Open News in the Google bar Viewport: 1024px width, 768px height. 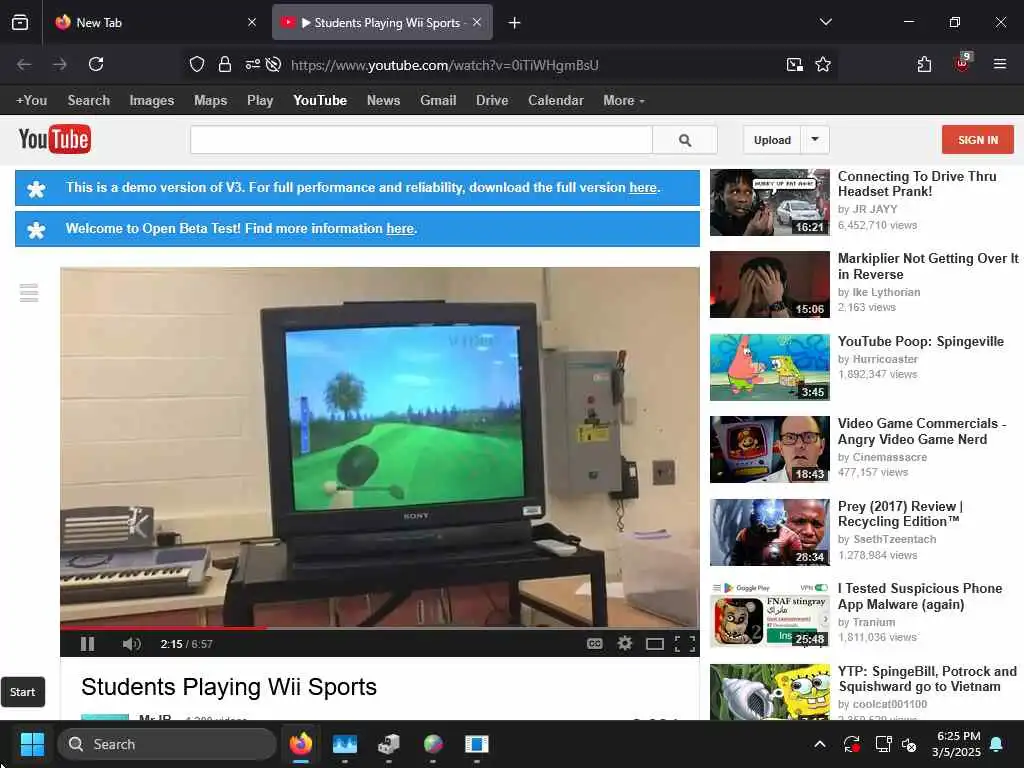tap(383, 101)
